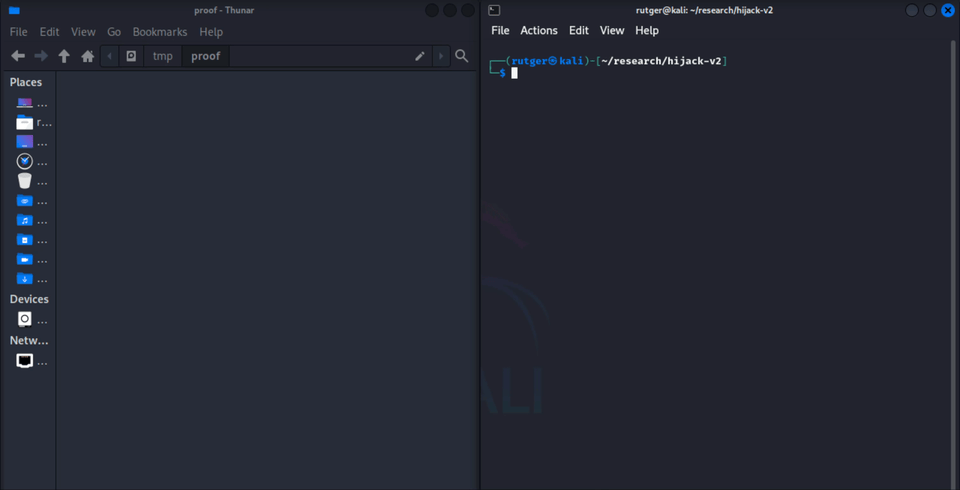Open parent folder with up arrow

(64, 56)
